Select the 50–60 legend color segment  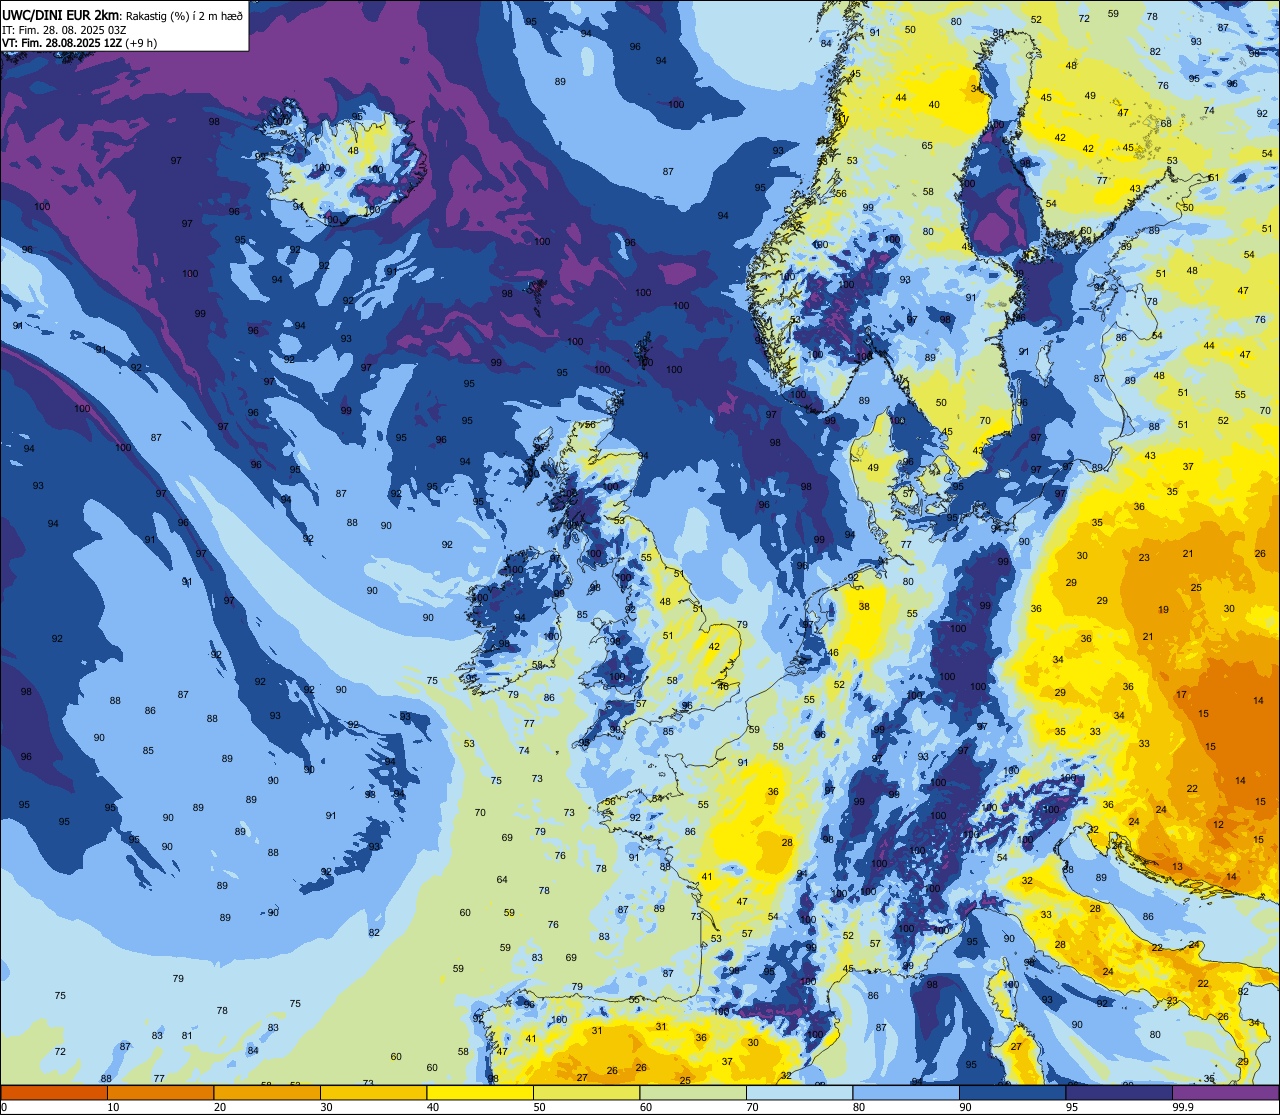tap(586, 1092)
